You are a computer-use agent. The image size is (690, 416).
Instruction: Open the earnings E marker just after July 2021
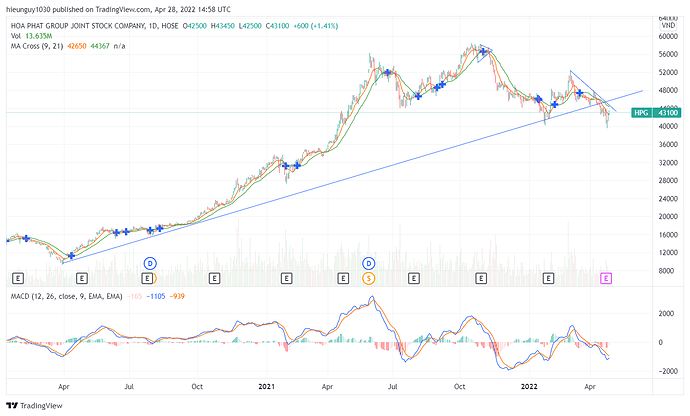[x=414, y=278]
